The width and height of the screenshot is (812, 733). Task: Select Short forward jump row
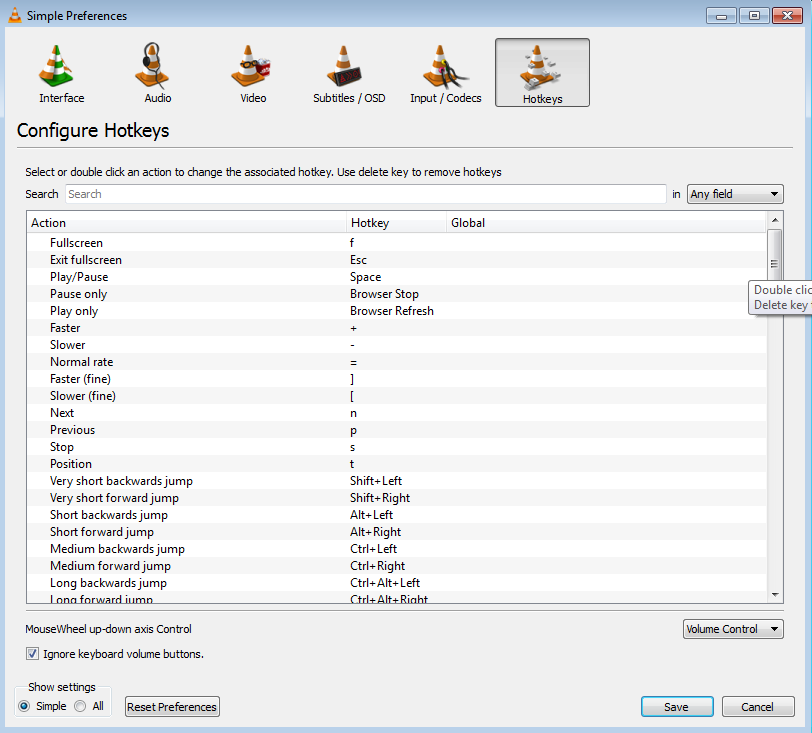(x=397, y=532)
